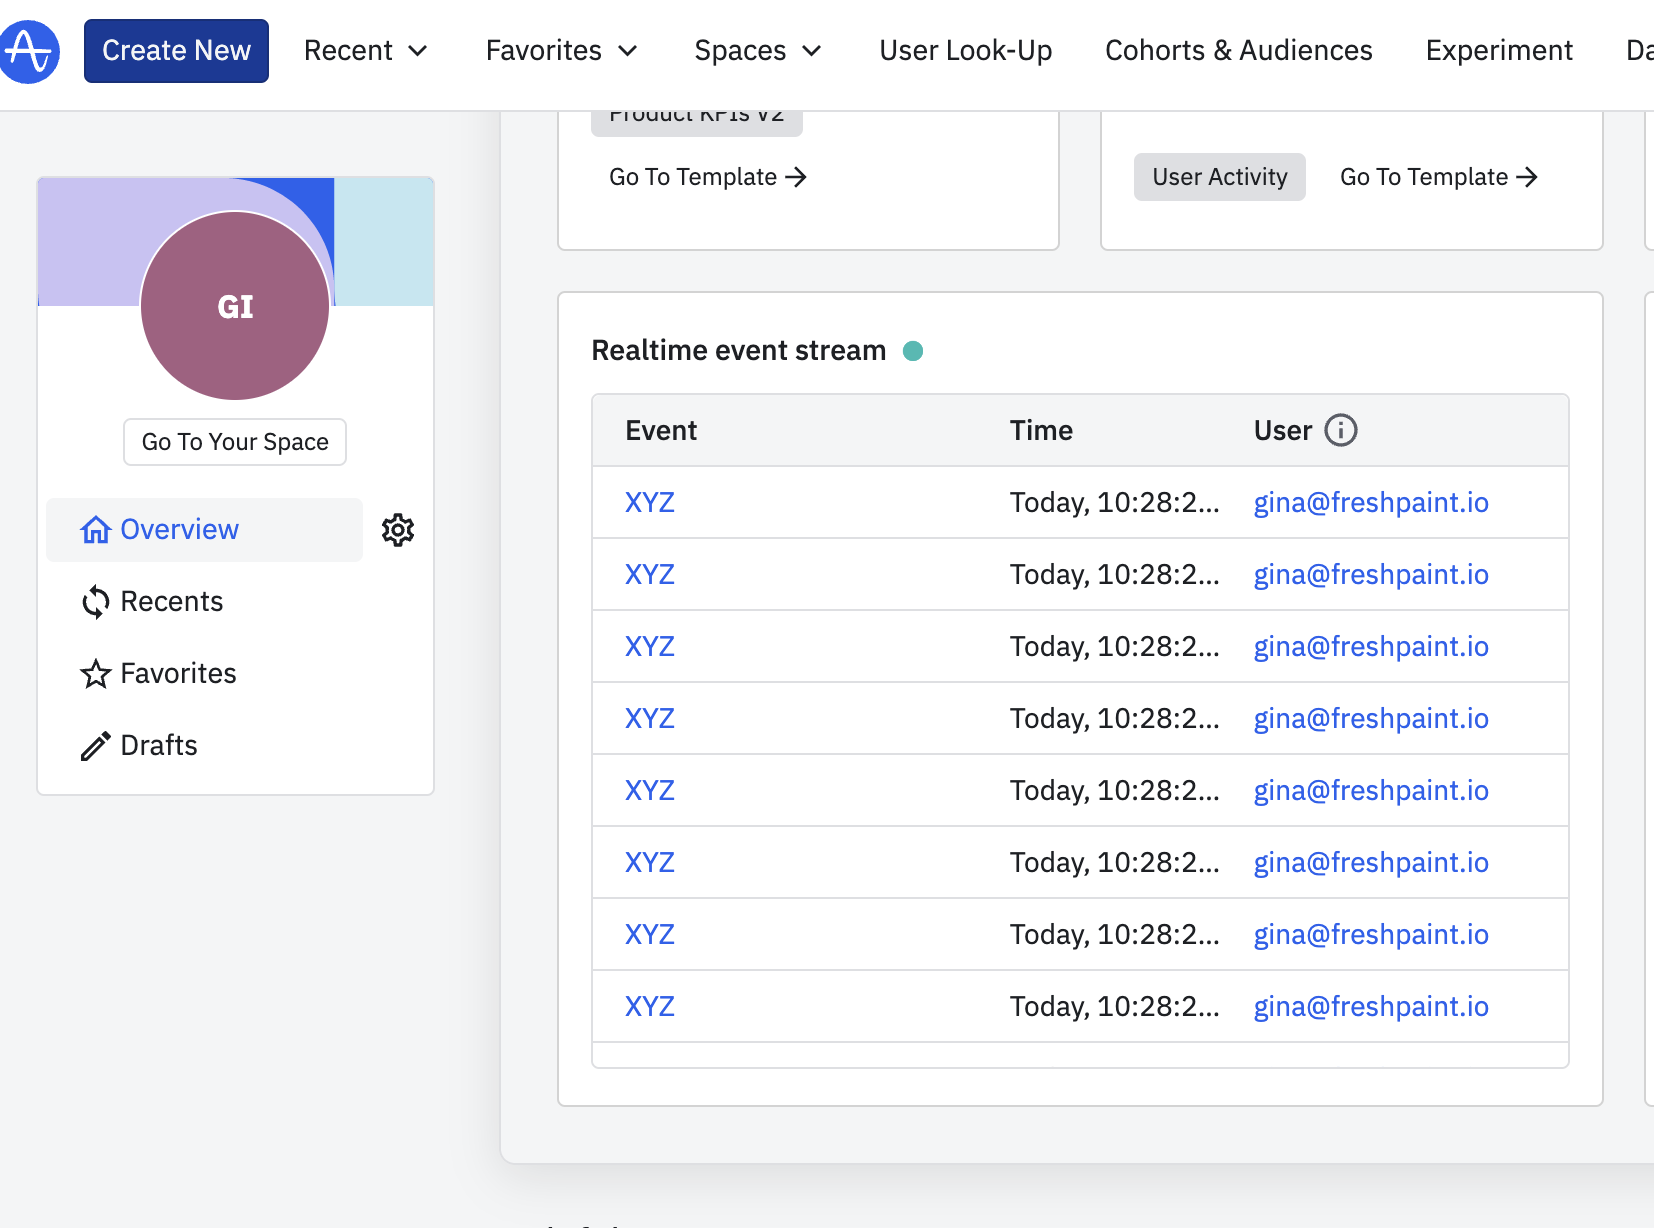Screen dimensions: 1654x1228
Task: Open User Look-Up from navigation
Action: 965,51
